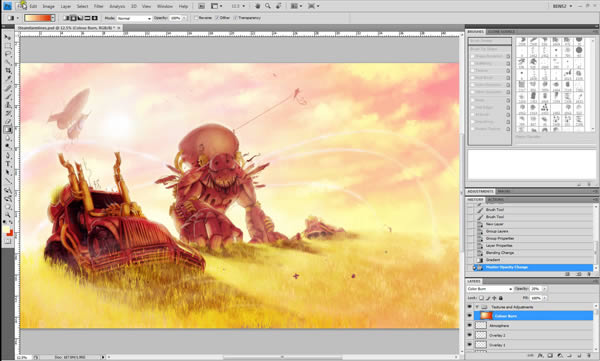Choose Radial Gradient style icon
This screenshot has height=361, width=600.
[73, 18]
